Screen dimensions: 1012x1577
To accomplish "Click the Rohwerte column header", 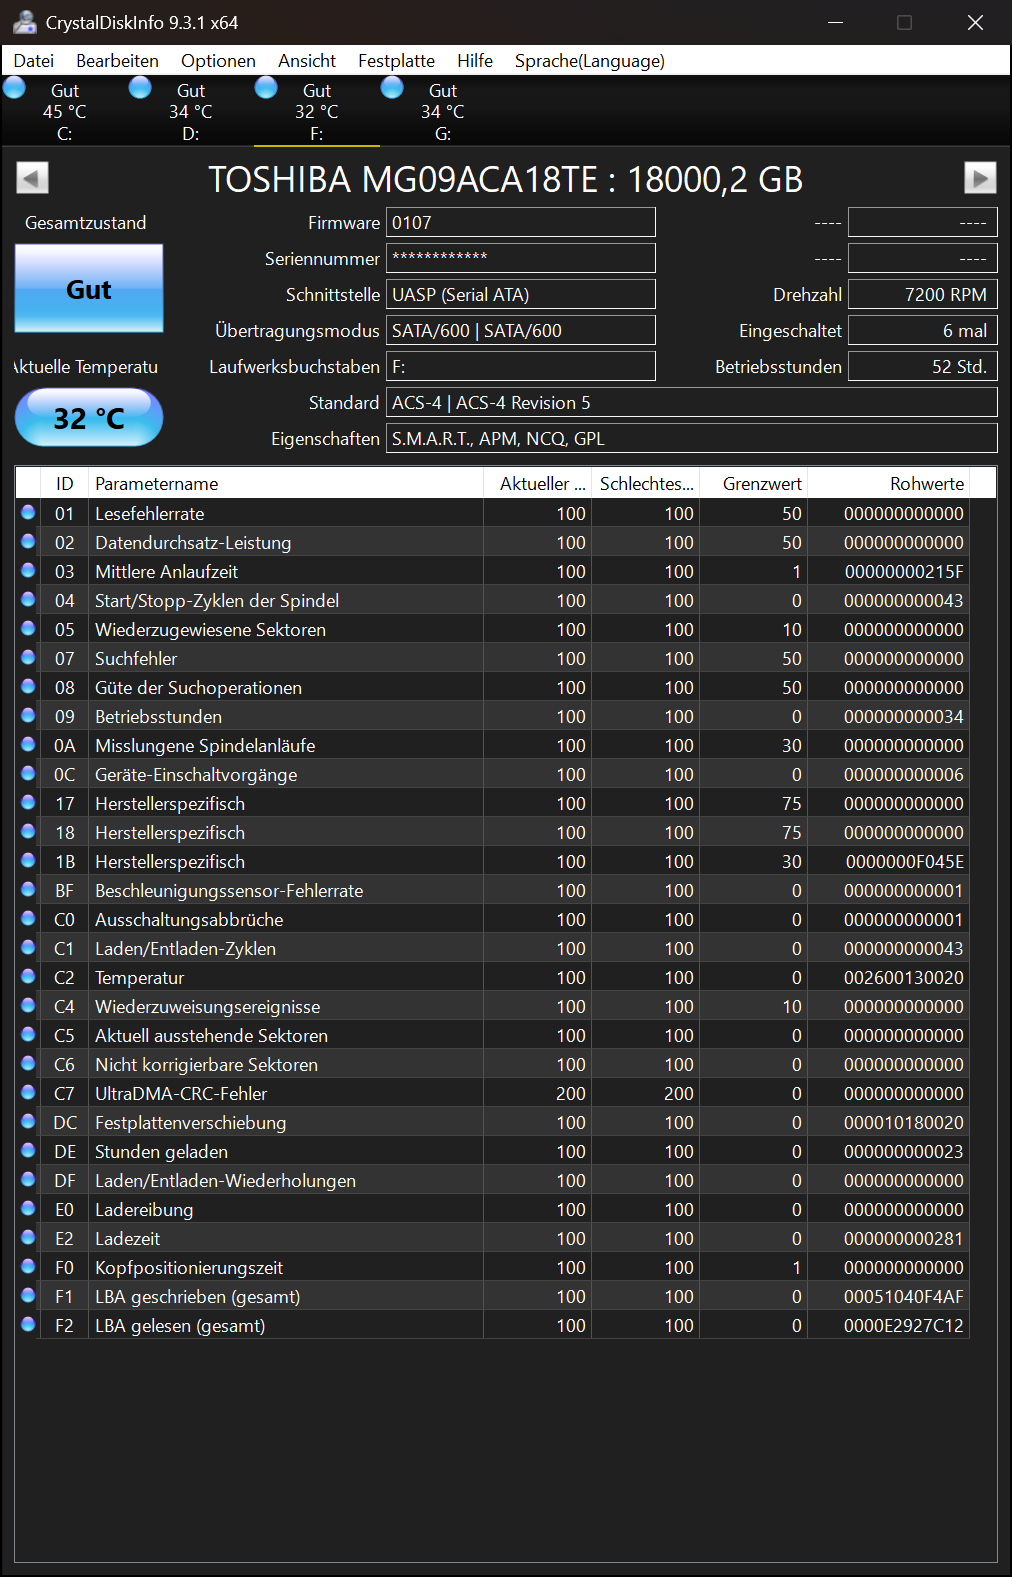I will pyautogui.click(x=889, y=483).
